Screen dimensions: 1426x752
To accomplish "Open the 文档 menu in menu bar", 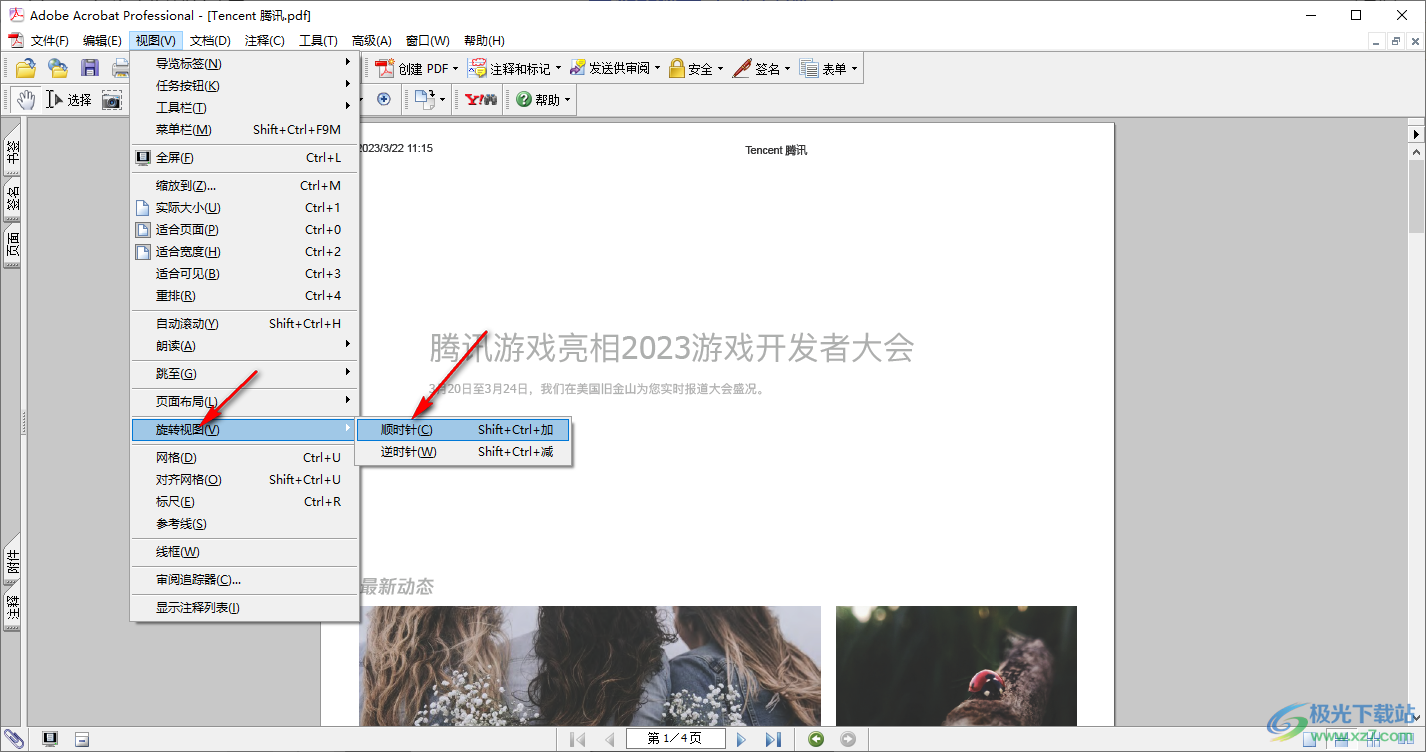I will pyautogui.click(x=210, y=41).
